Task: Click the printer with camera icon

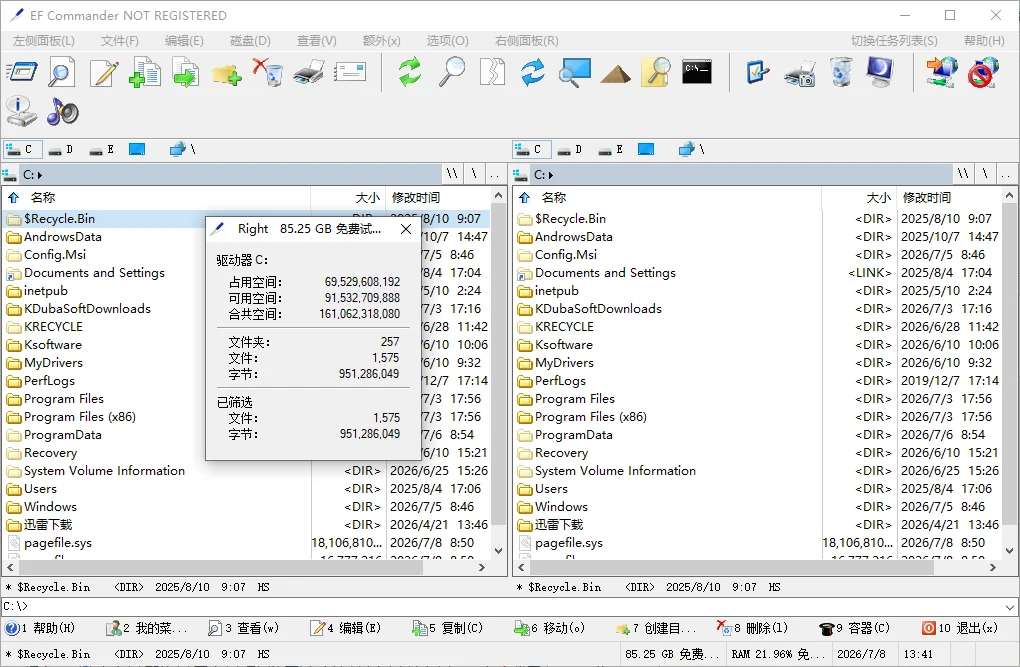Action: coord(799,73)
